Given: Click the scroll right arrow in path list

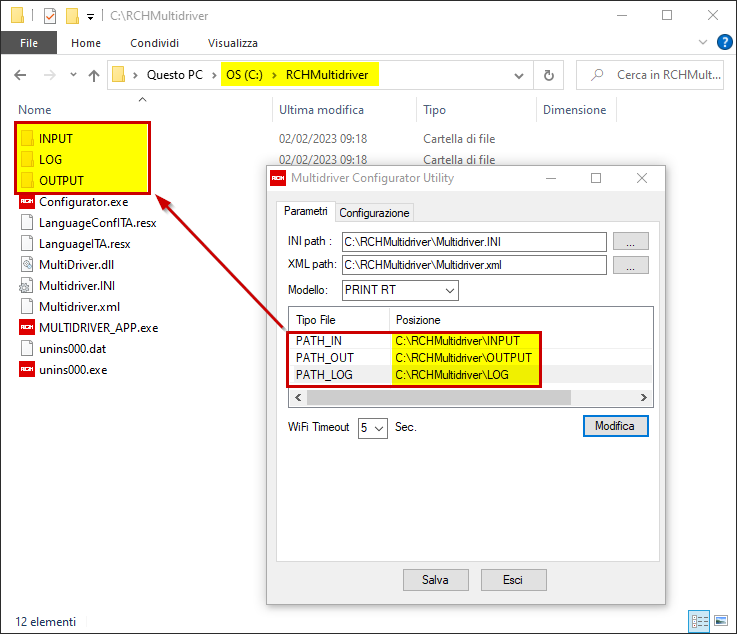Looking at the screenshot, I should click(x=643, y=398).
